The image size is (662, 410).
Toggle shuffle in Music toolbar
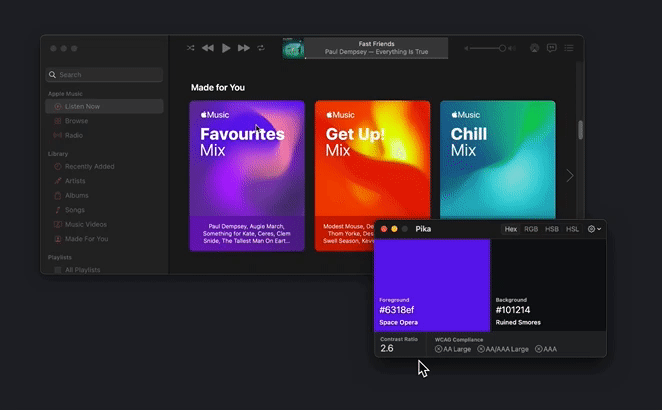pyautogui.click(x=191, y=48)
